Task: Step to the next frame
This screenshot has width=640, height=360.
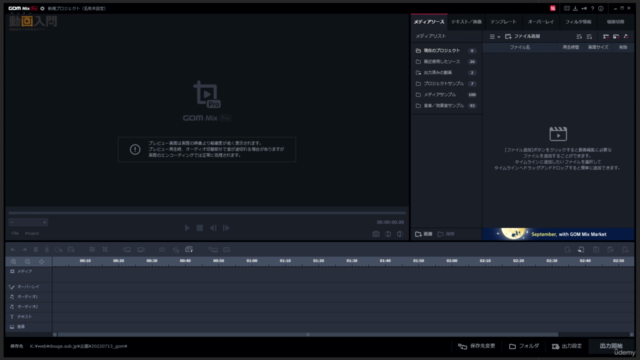Action: tap(226, 228)
